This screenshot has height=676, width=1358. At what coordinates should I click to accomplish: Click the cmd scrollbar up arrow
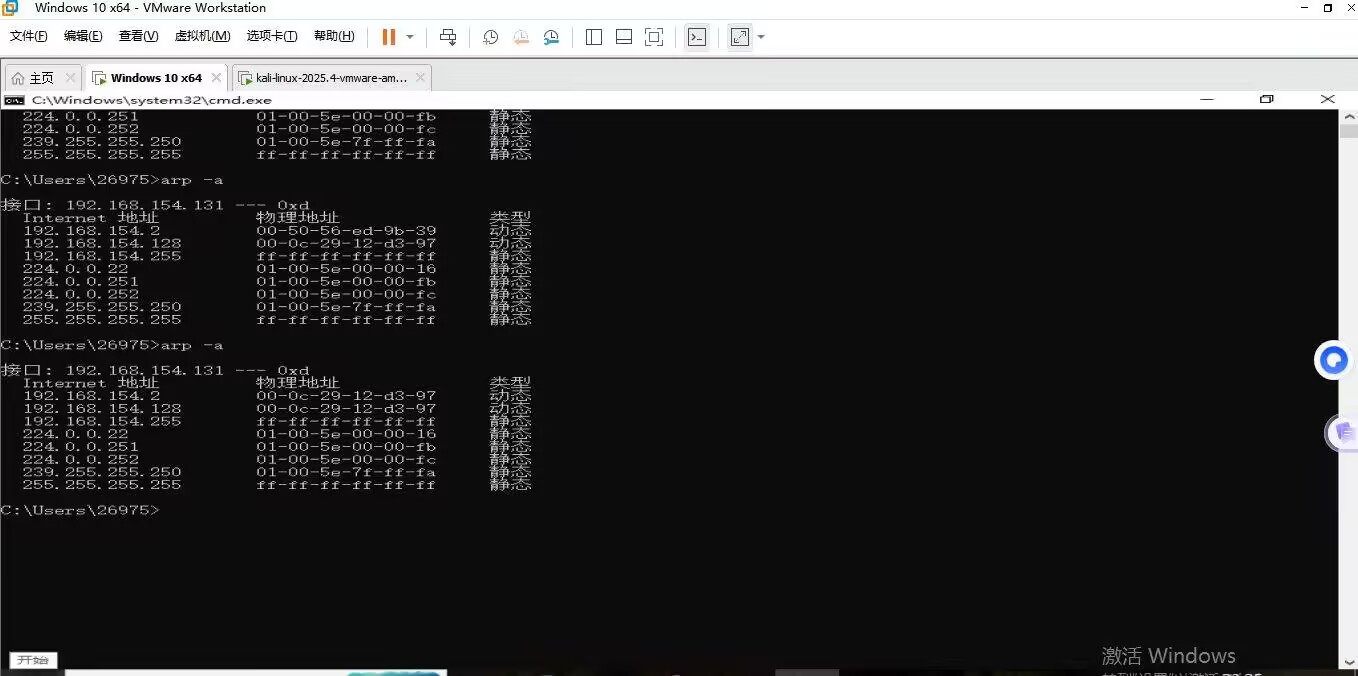coord(1348,115)
